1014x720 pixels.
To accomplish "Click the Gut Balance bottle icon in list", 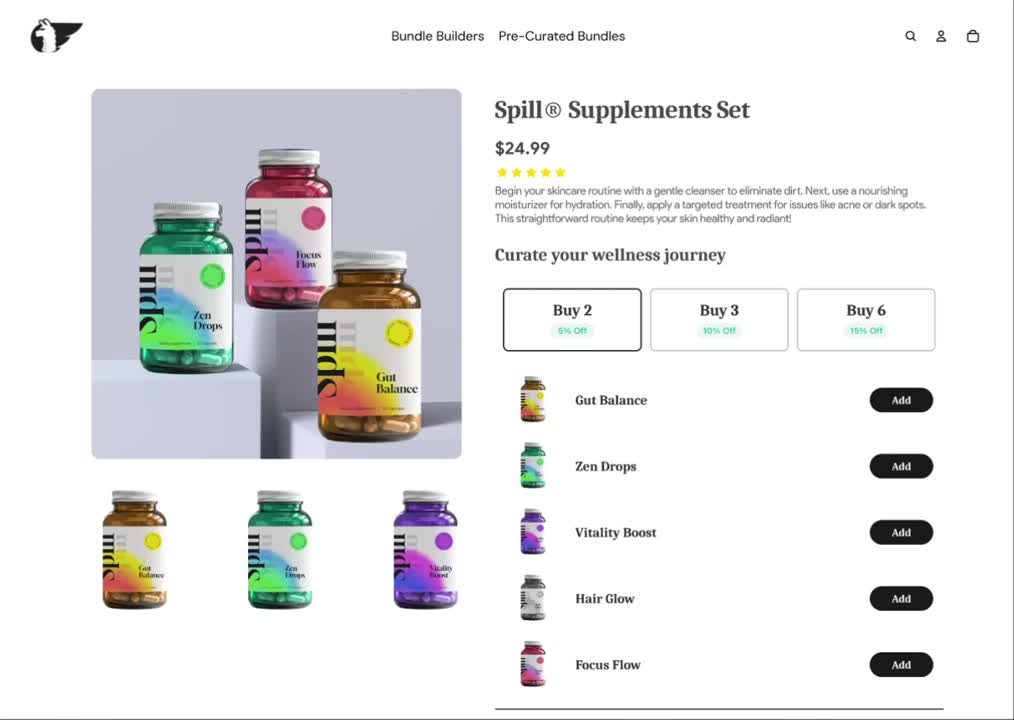I will [533, 399].
